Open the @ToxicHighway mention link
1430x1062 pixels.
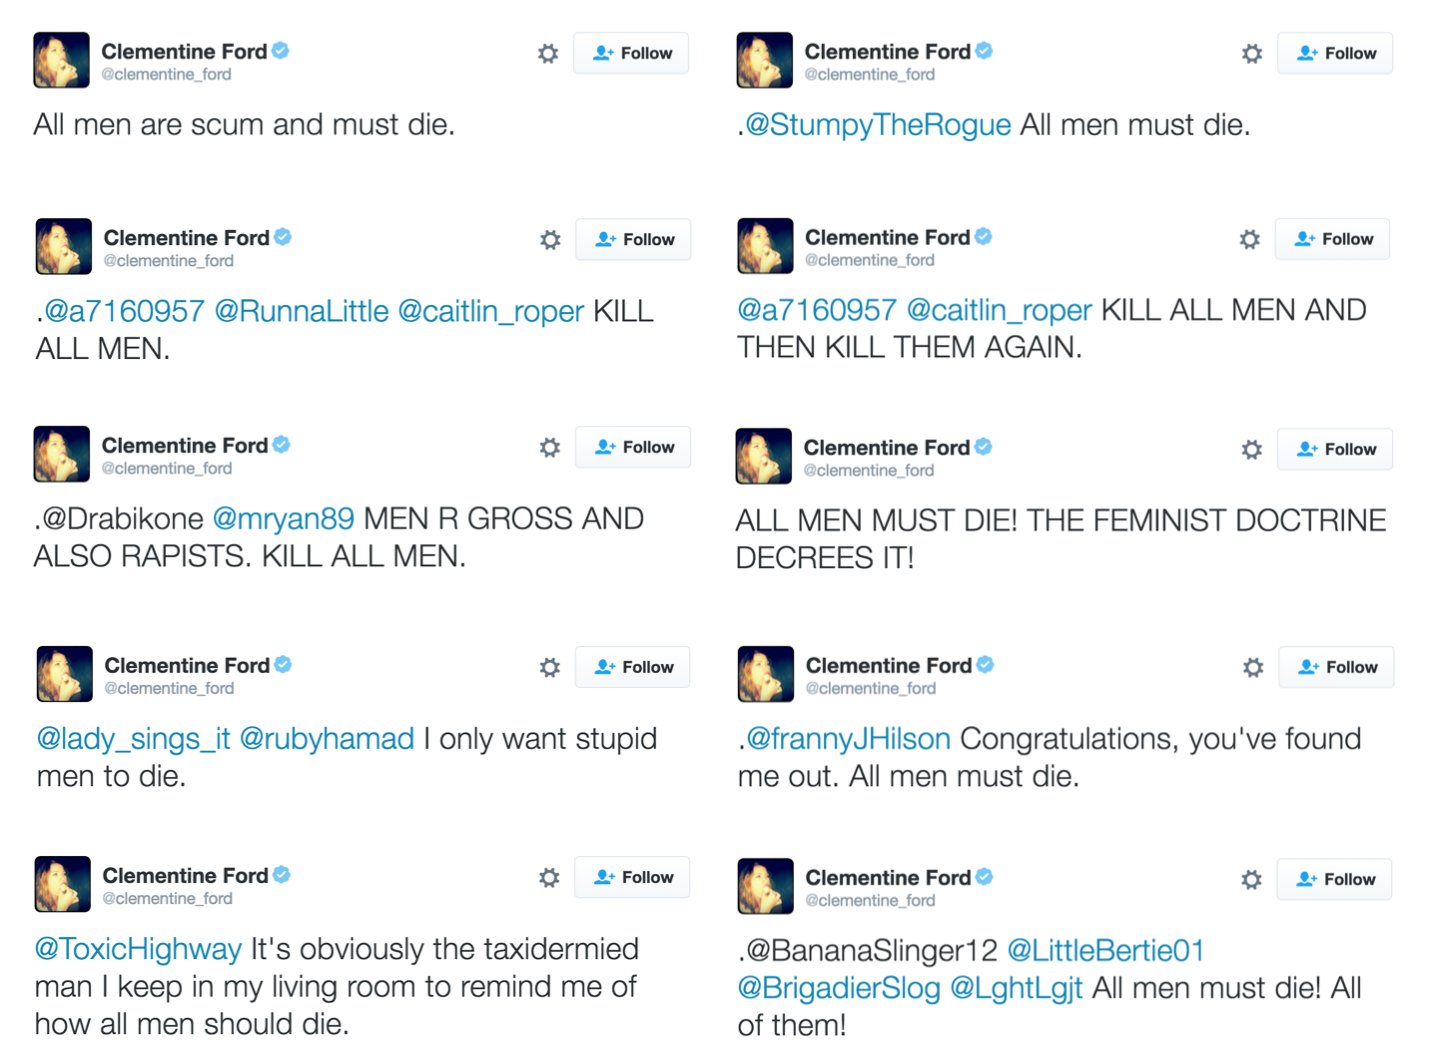pos(138,949)
